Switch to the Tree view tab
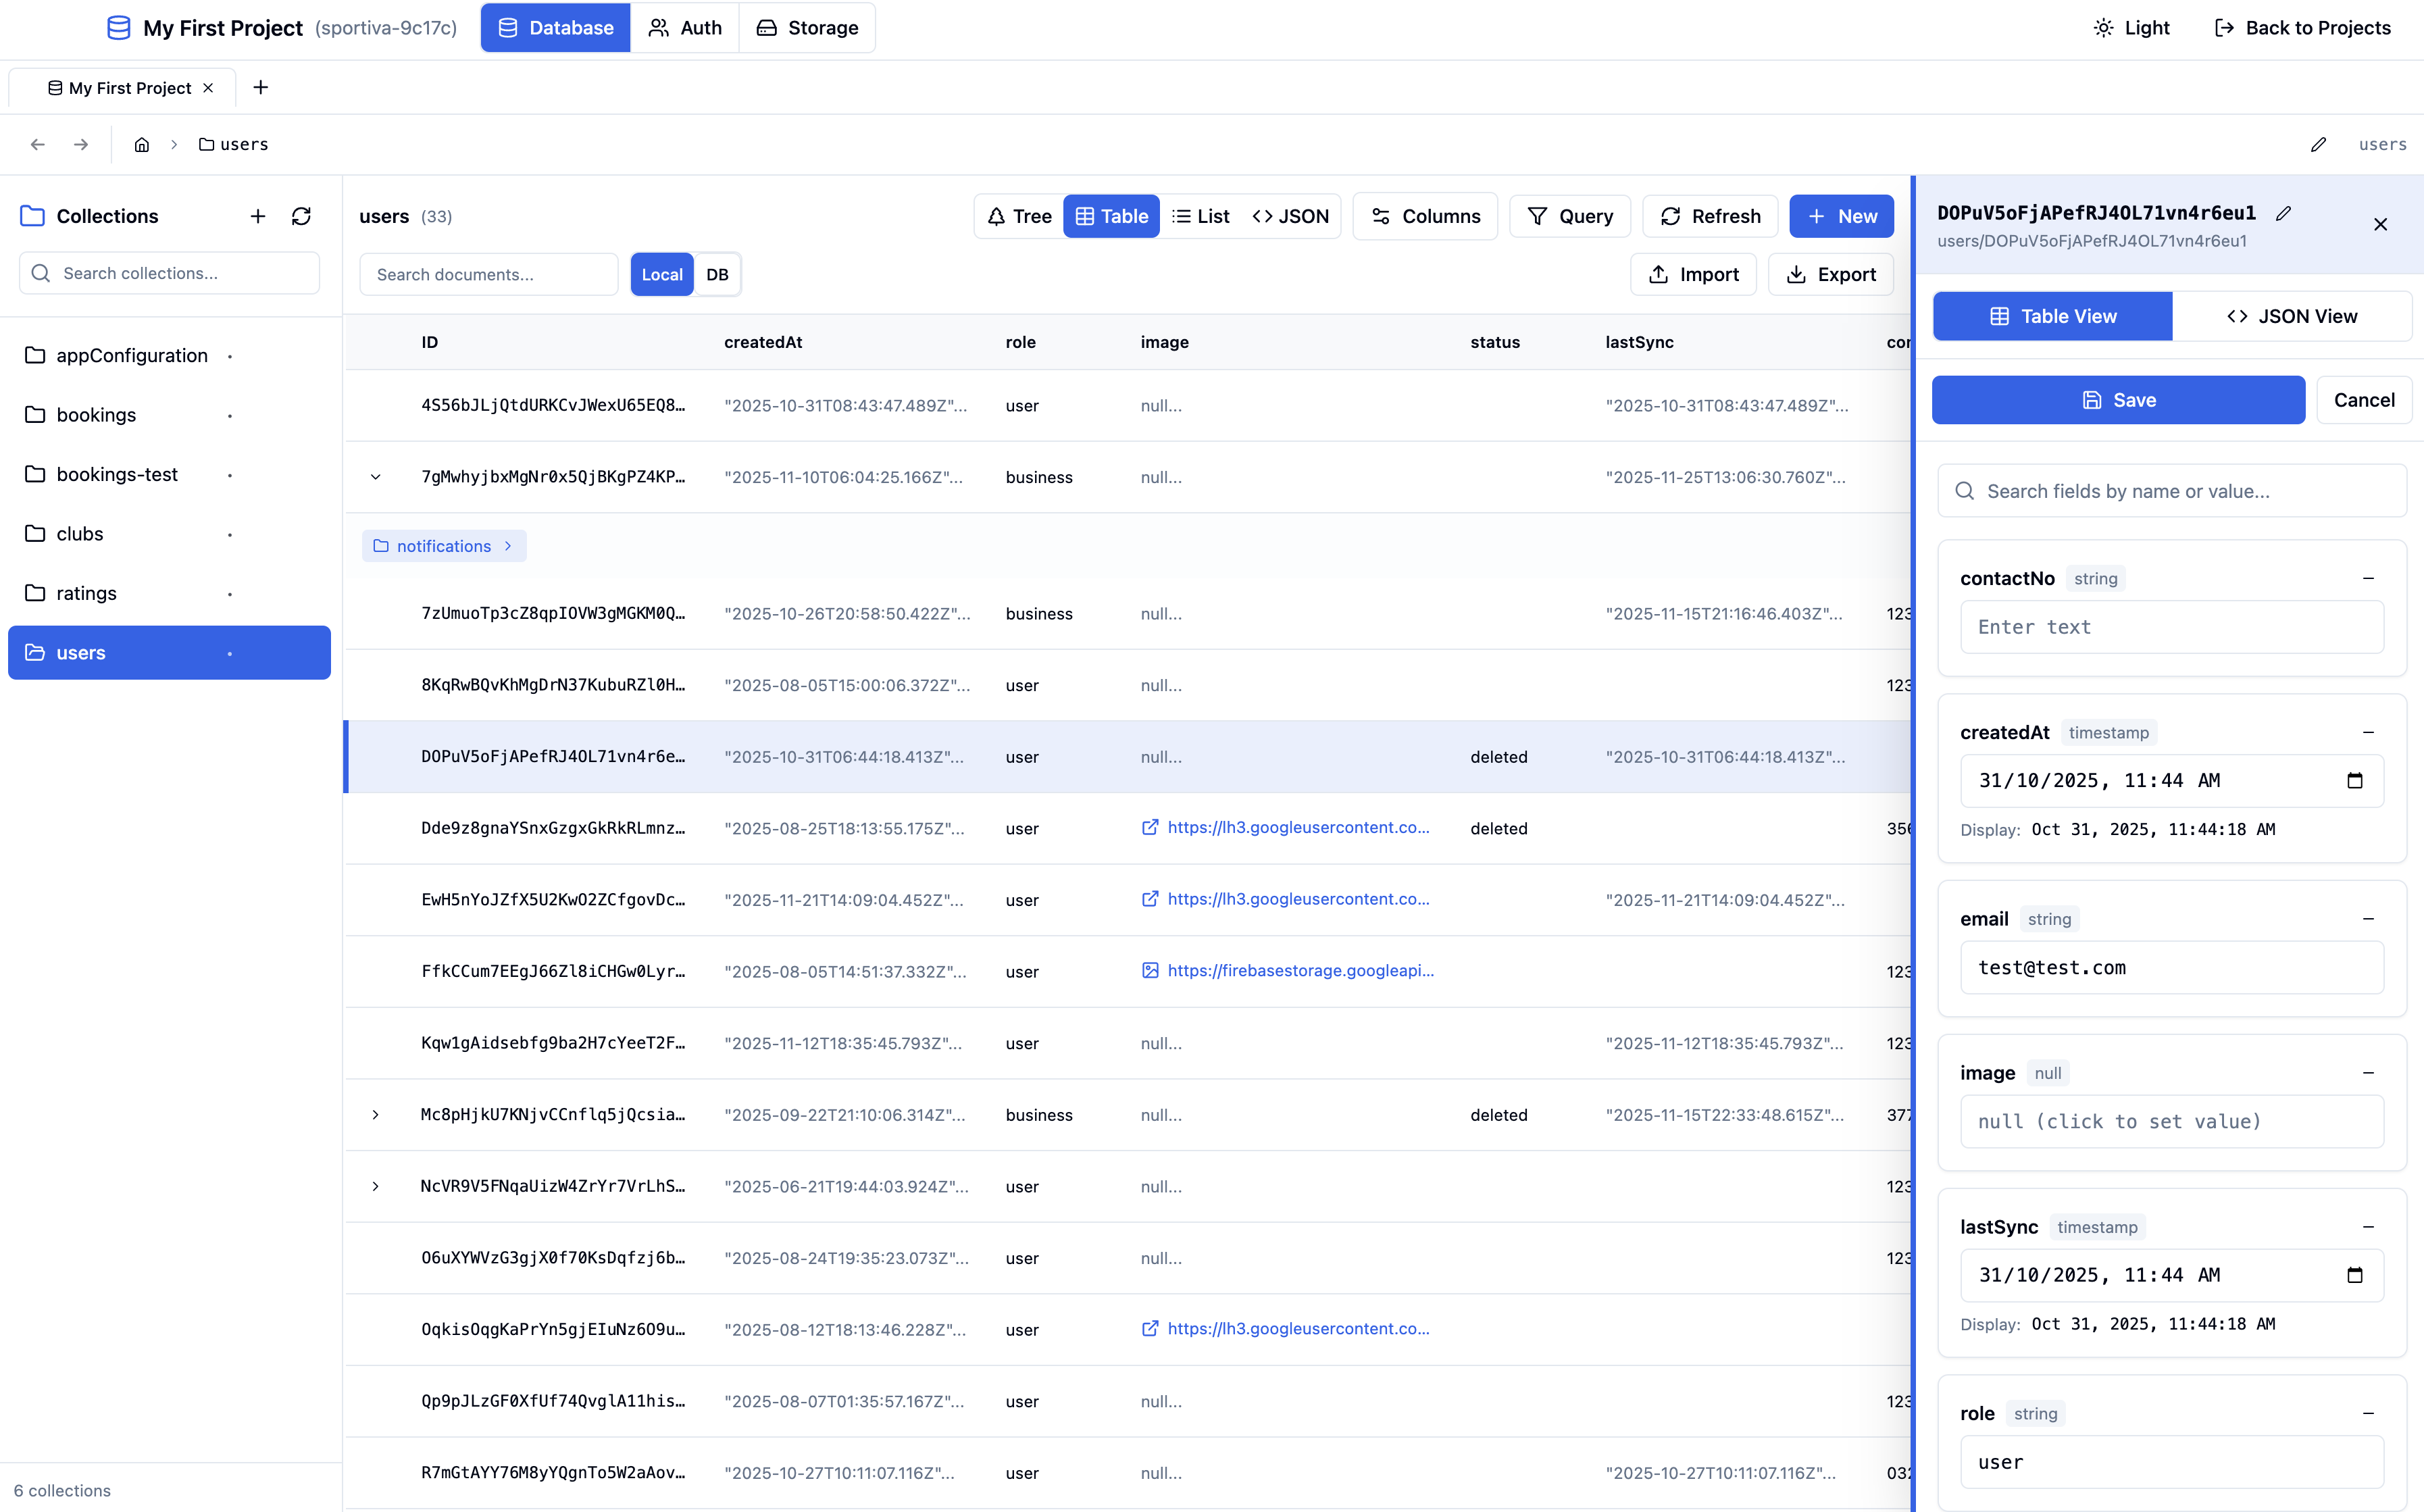Screen dimensions: 2424x1512 click(1018, 216)
